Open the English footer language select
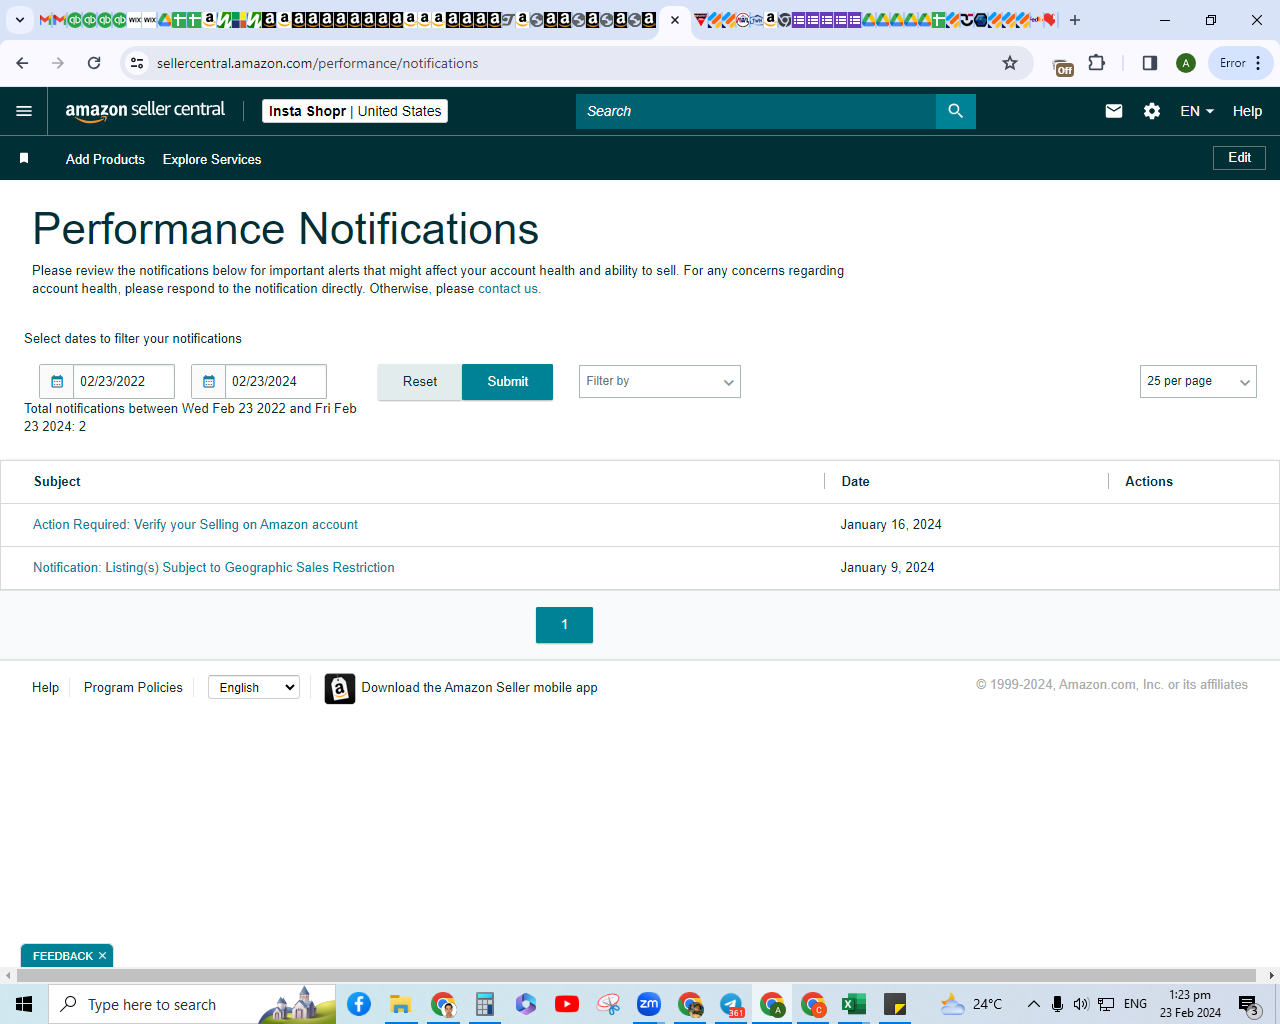The width and height of the screenshot is (1280, 1024). click(x=254, y=687)
